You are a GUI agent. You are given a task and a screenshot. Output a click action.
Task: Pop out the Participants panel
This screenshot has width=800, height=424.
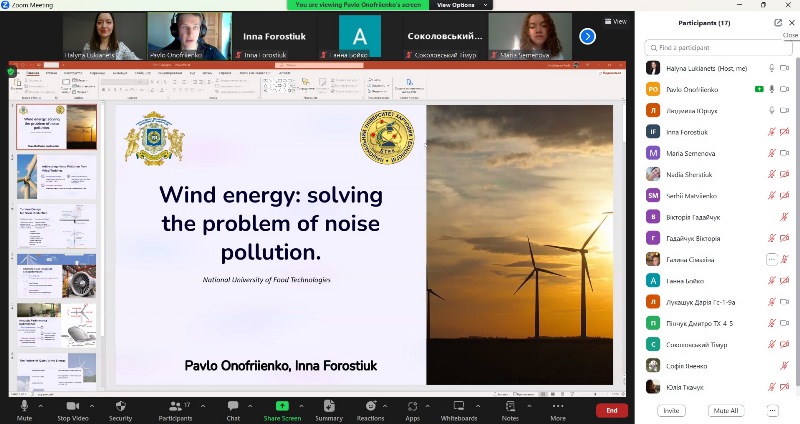coord(778,22)
